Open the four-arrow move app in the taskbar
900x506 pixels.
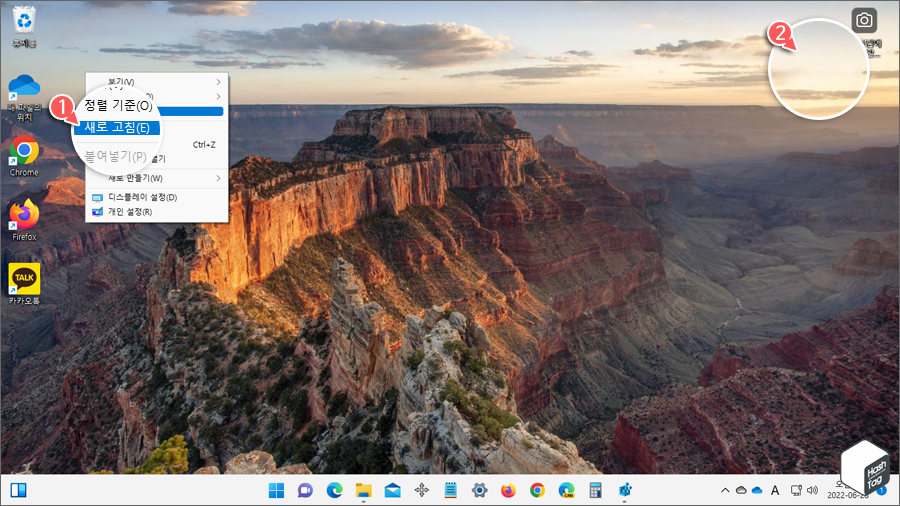422,491
